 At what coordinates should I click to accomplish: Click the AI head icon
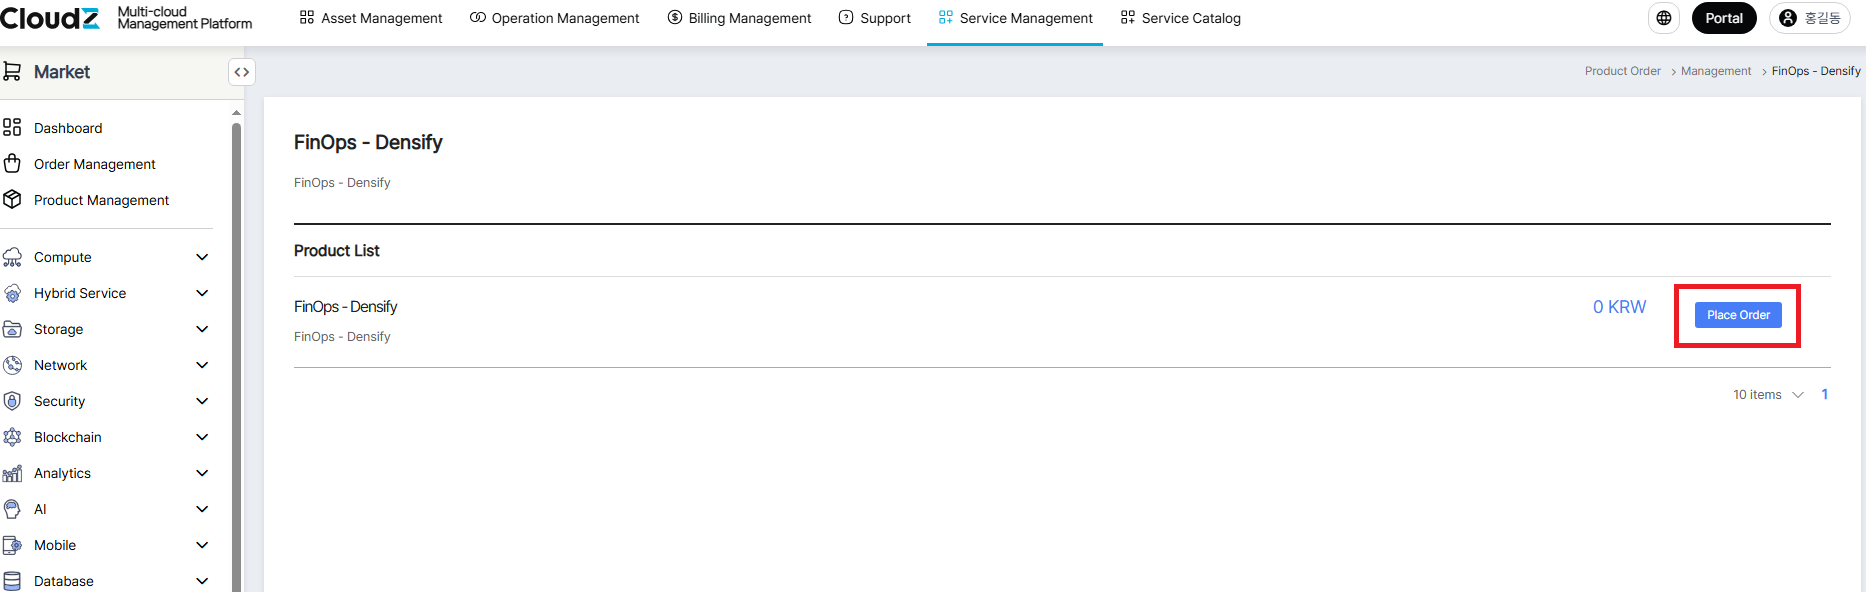pyautogui.click(x=12, y=509)
